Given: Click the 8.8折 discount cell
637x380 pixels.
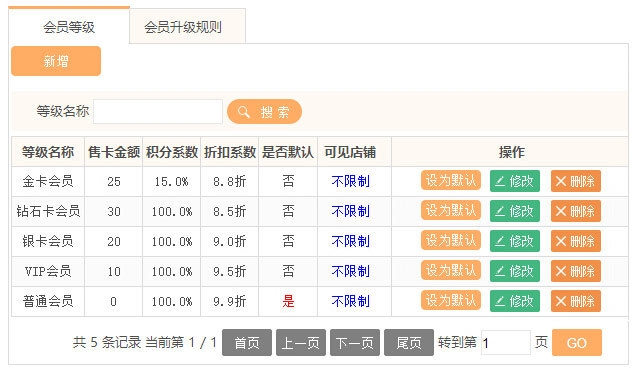Looking at the screenshot, I should 230,181.
